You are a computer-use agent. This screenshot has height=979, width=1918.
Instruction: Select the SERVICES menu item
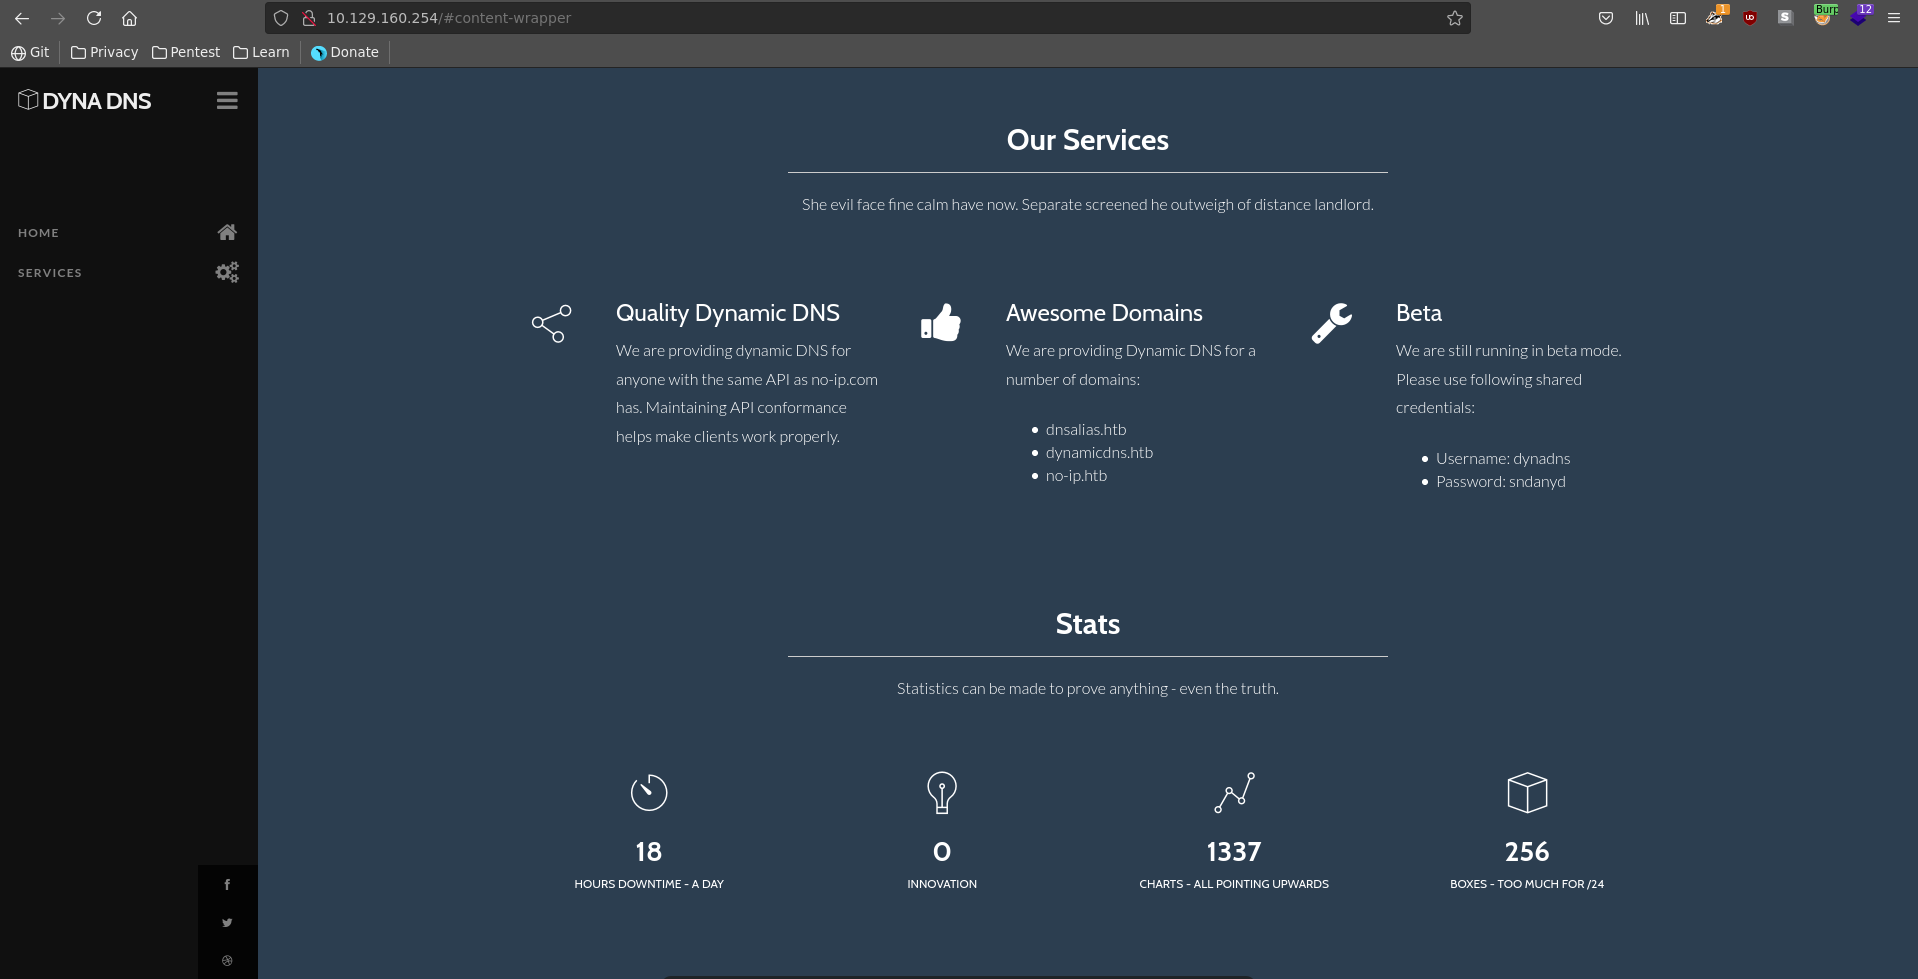point(50,273)
